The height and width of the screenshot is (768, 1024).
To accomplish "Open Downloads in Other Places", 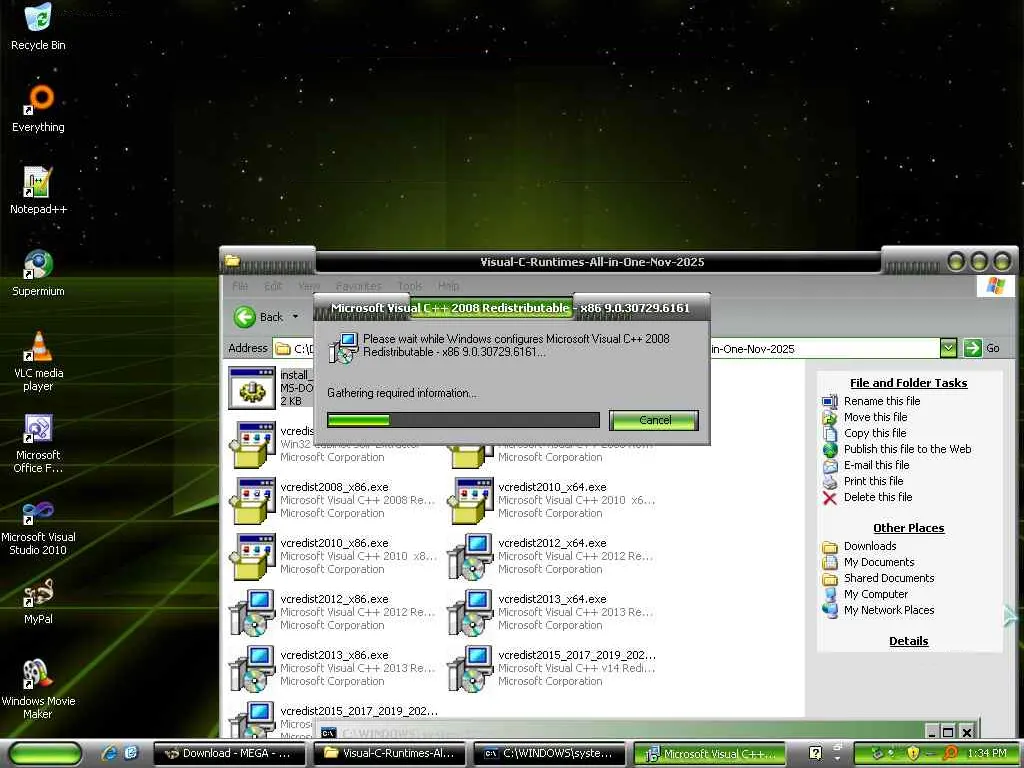I will point(870,546).
